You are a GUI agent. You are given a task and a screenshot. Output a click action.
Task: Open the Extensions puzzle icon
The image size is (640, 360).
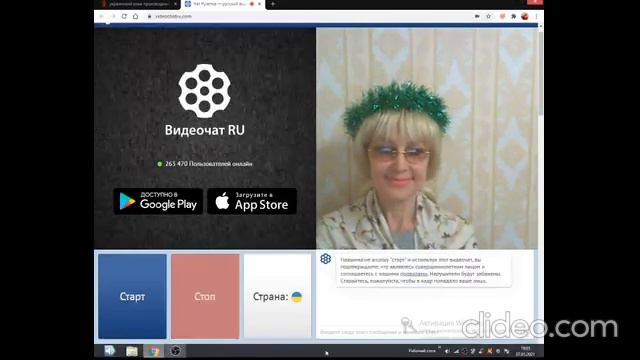click(513, 16)
